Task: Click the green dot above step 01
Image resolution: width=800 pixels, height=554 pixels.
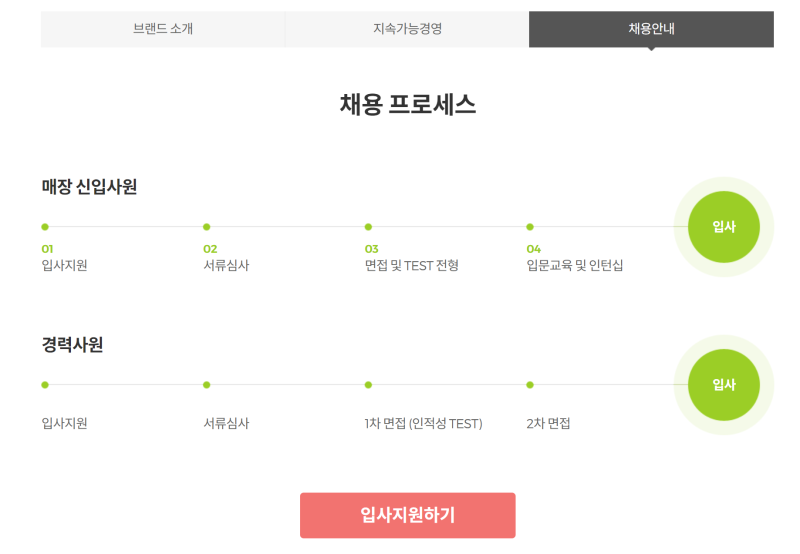Action: click(x=45, y=227)
